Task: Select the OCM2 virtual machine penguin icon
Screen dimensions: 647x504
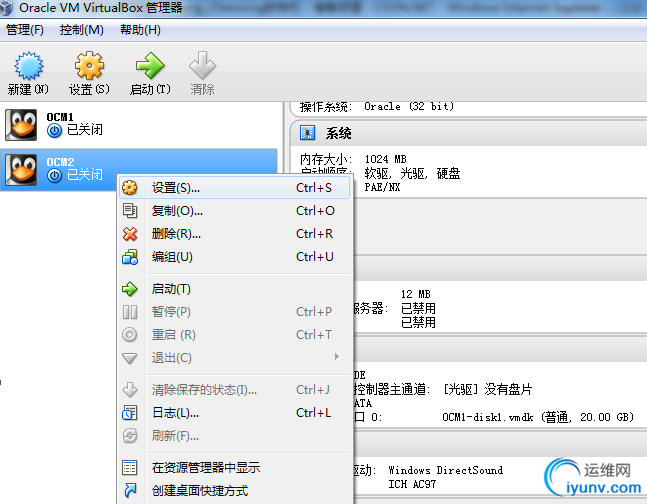Action: [21, 170]
